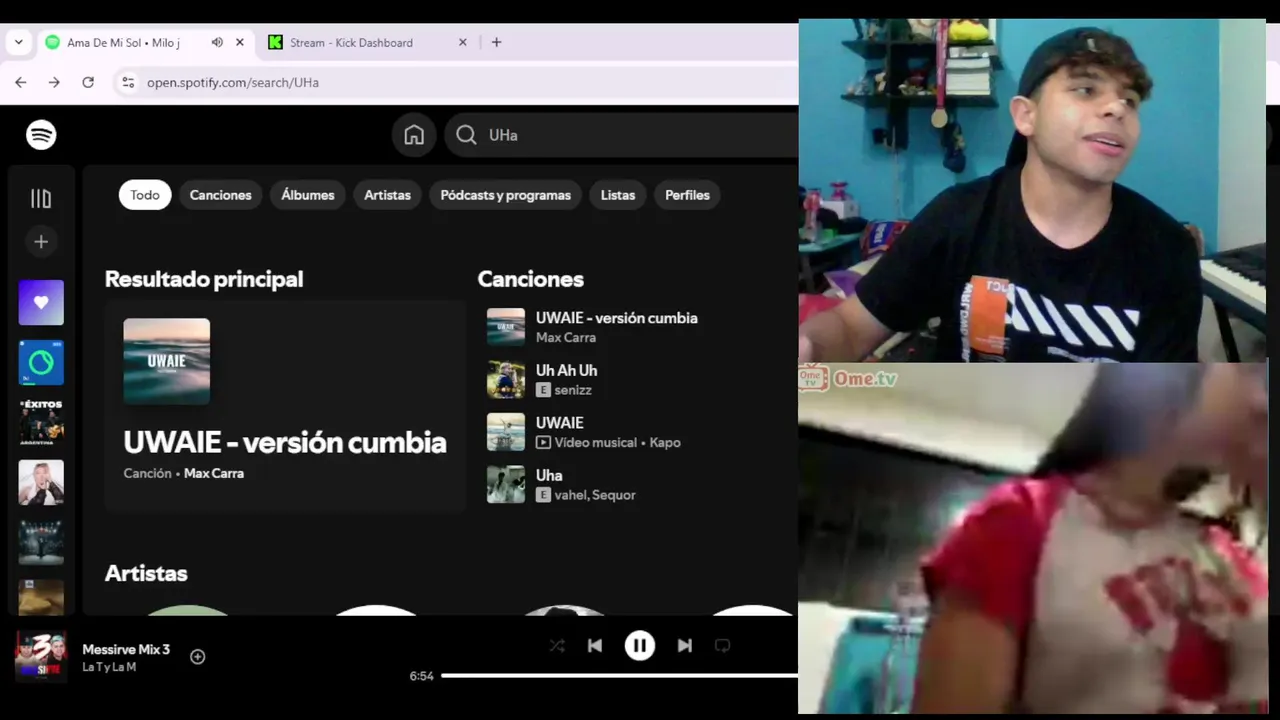Open a new browser tab
Image resolution: width=1280 pixels, height=720 pixels.
coord(496,42)
